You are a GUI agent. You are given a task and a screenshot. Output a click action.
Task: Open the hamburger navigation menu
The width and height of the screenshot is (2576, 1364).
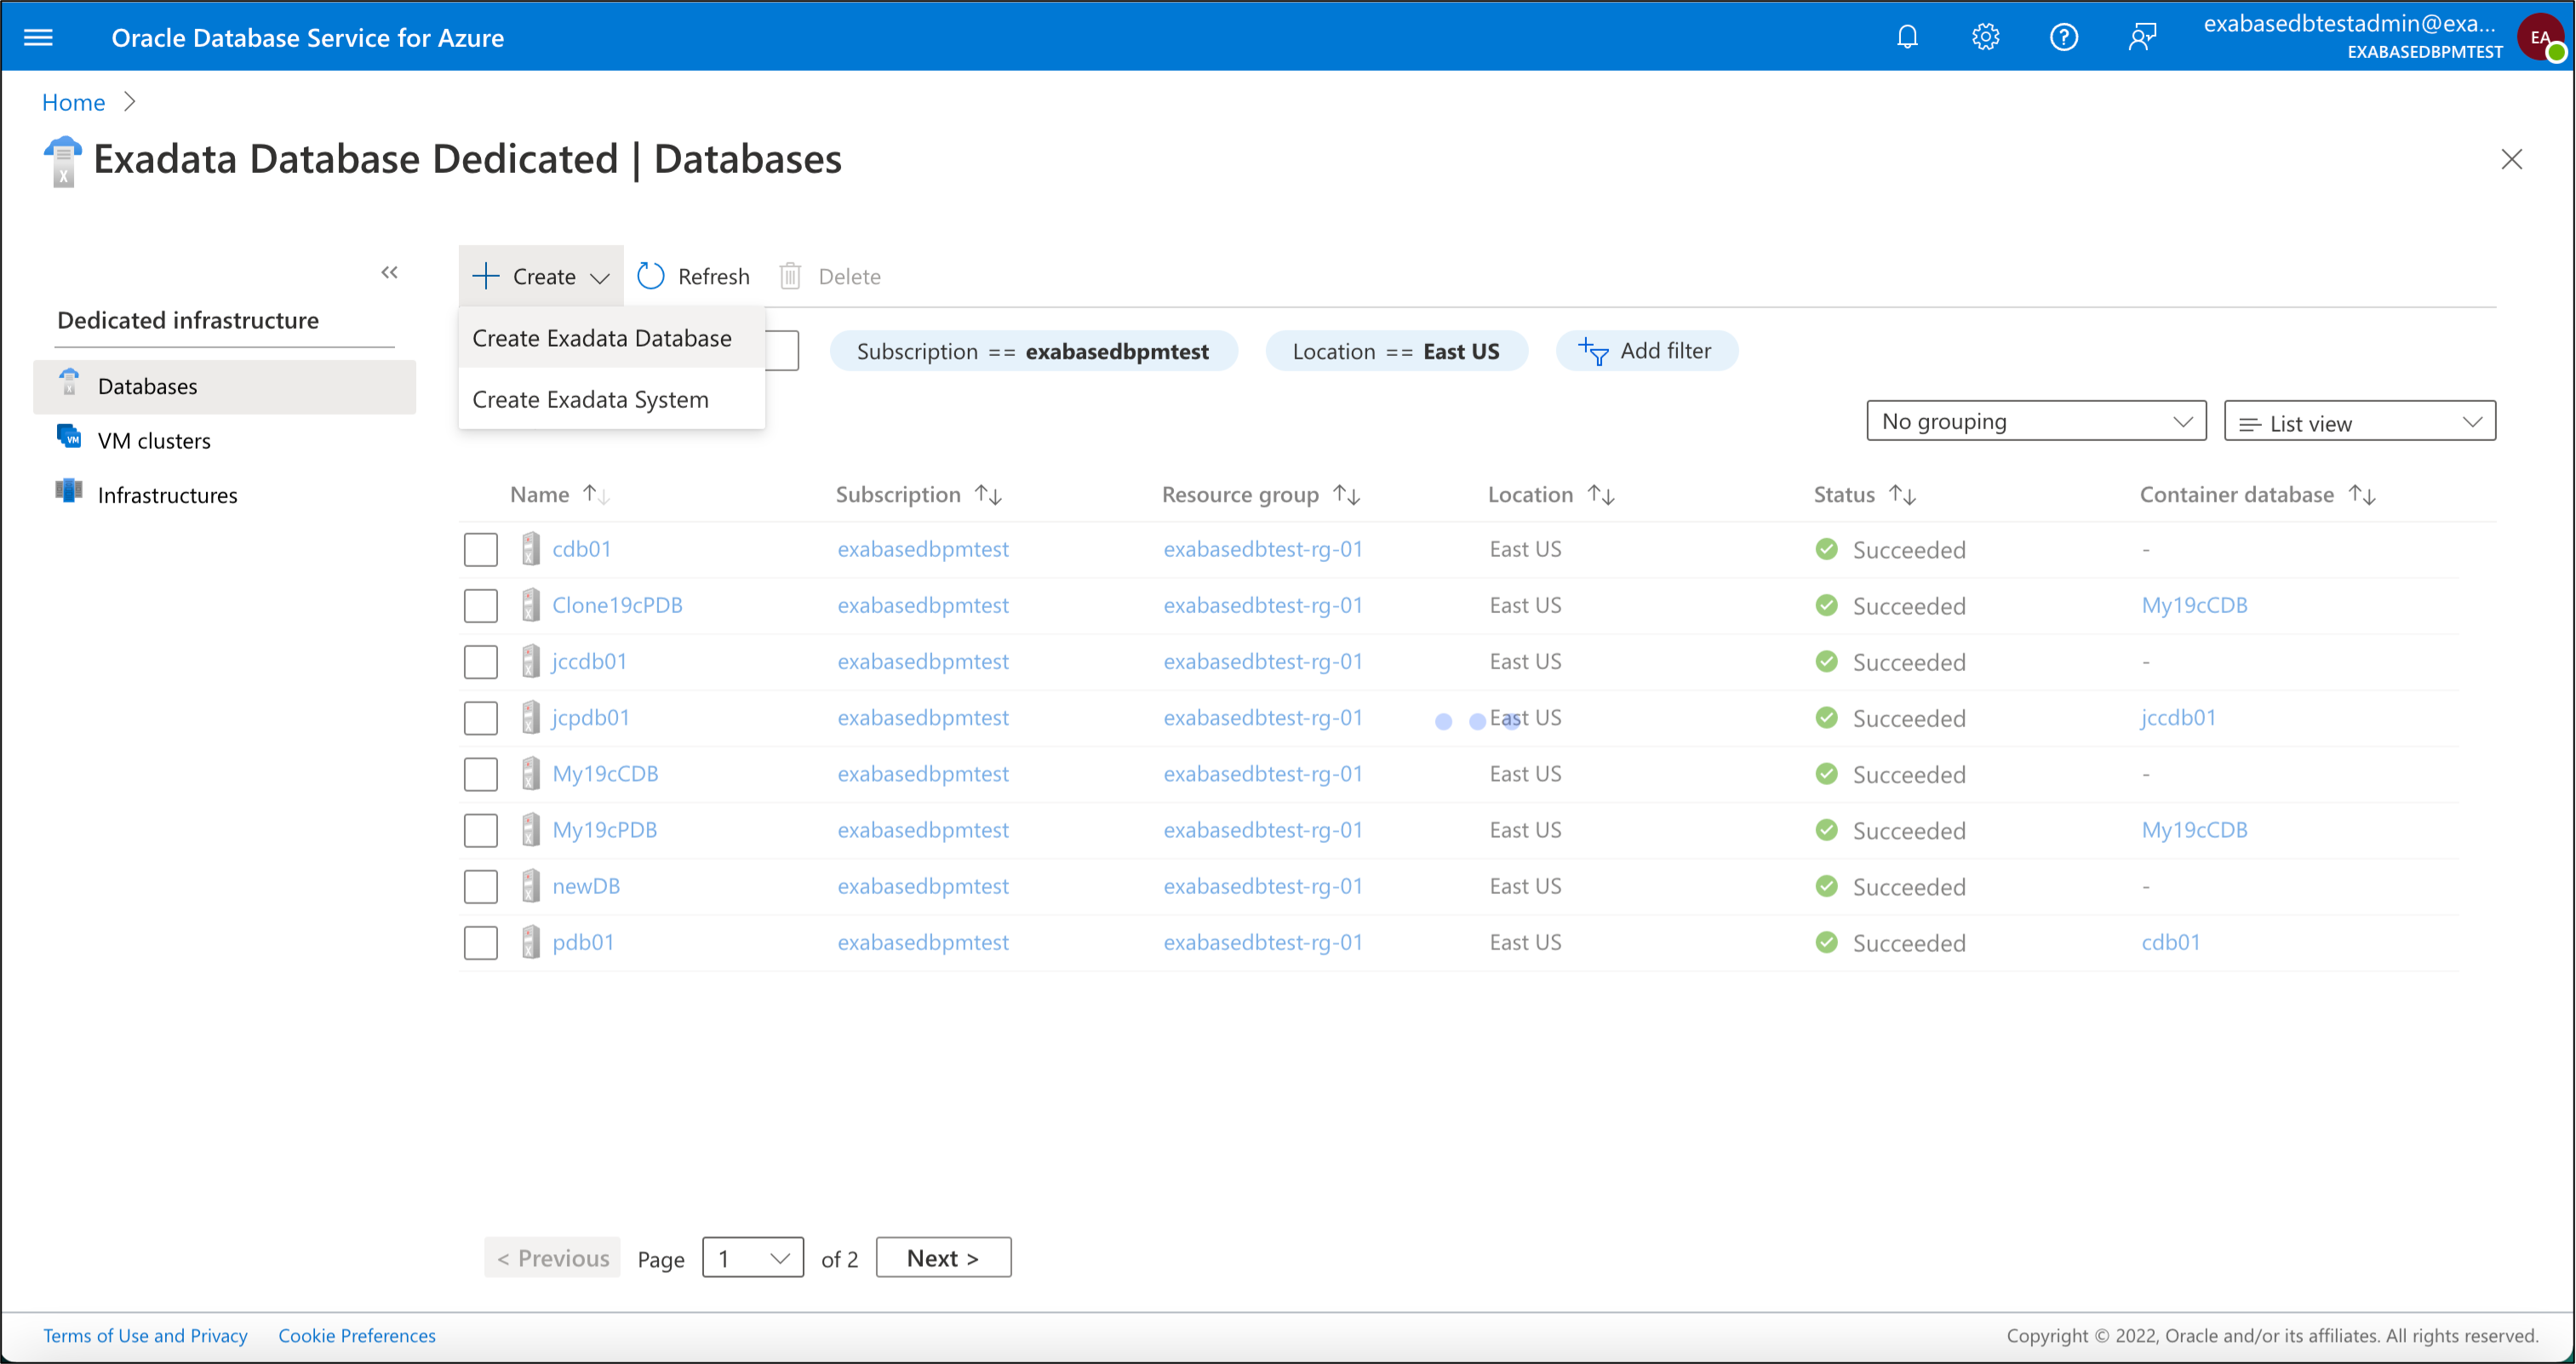coord(38,36)
